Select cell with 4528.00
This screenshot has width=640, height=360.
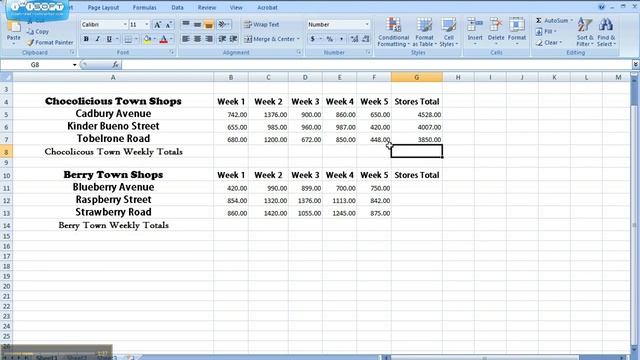pos(417,115)
